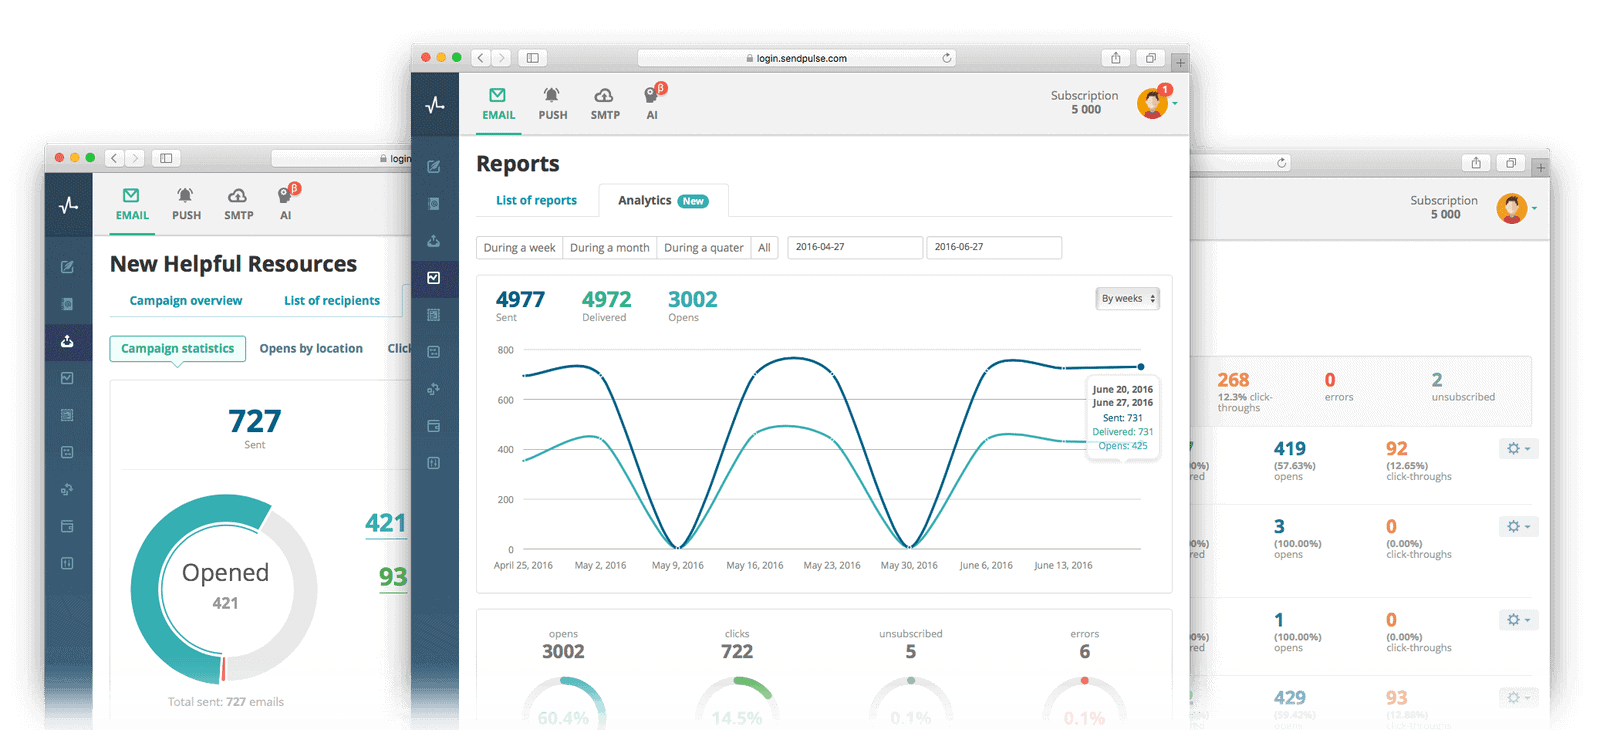Open SMTP section in center window

point(605,103)
